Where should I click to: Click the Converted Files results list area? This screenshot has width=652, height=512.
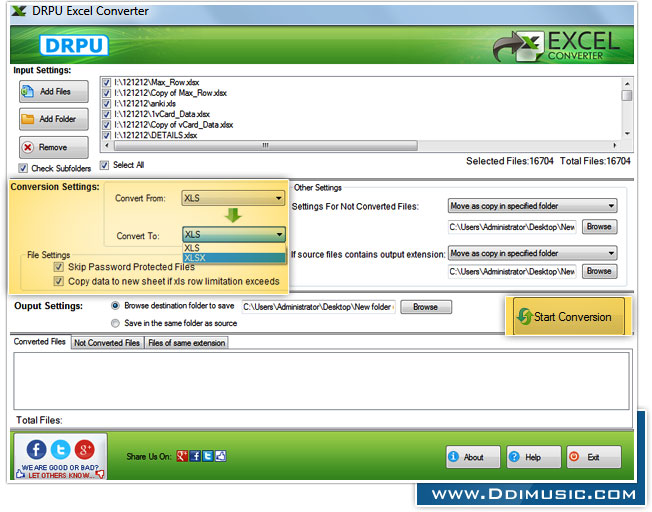(x=321, y=381)
